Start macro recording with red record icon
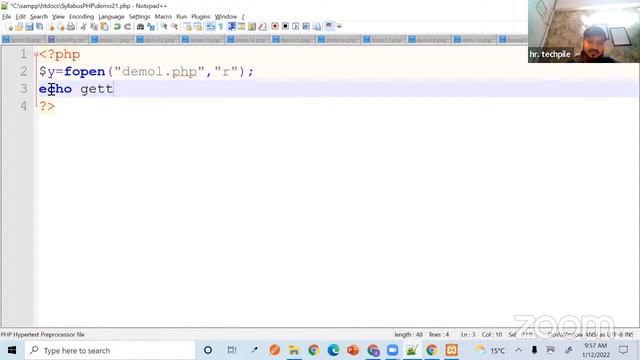 tap(275, 27)
